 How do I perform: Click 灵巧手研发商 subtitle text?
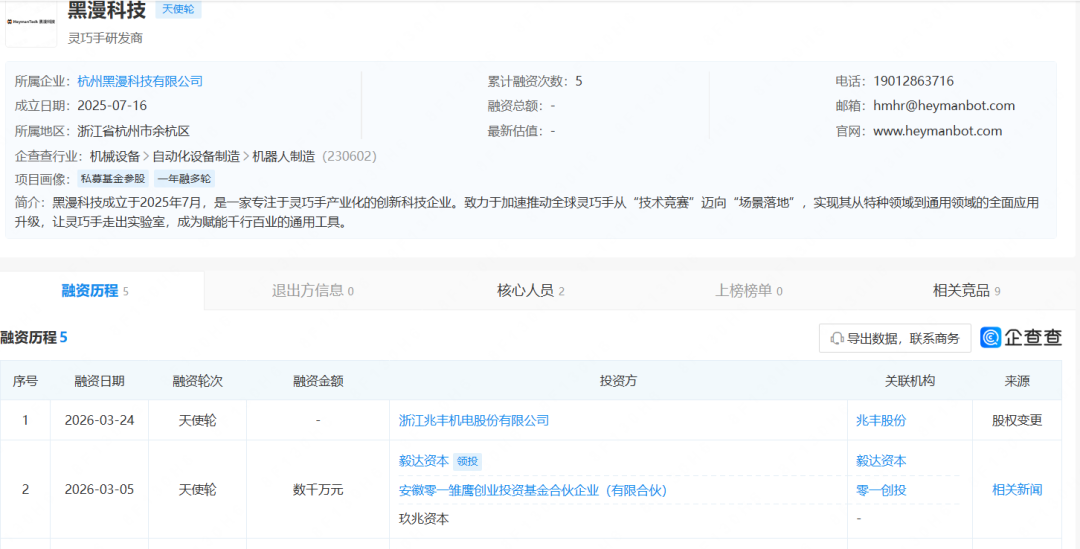point(105,38)
